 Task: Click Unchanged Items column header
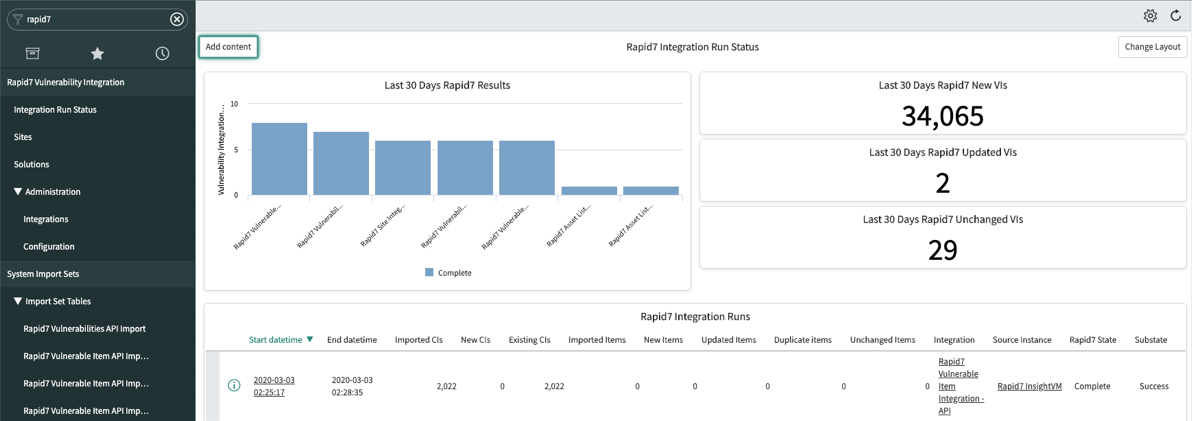(883, 340)
